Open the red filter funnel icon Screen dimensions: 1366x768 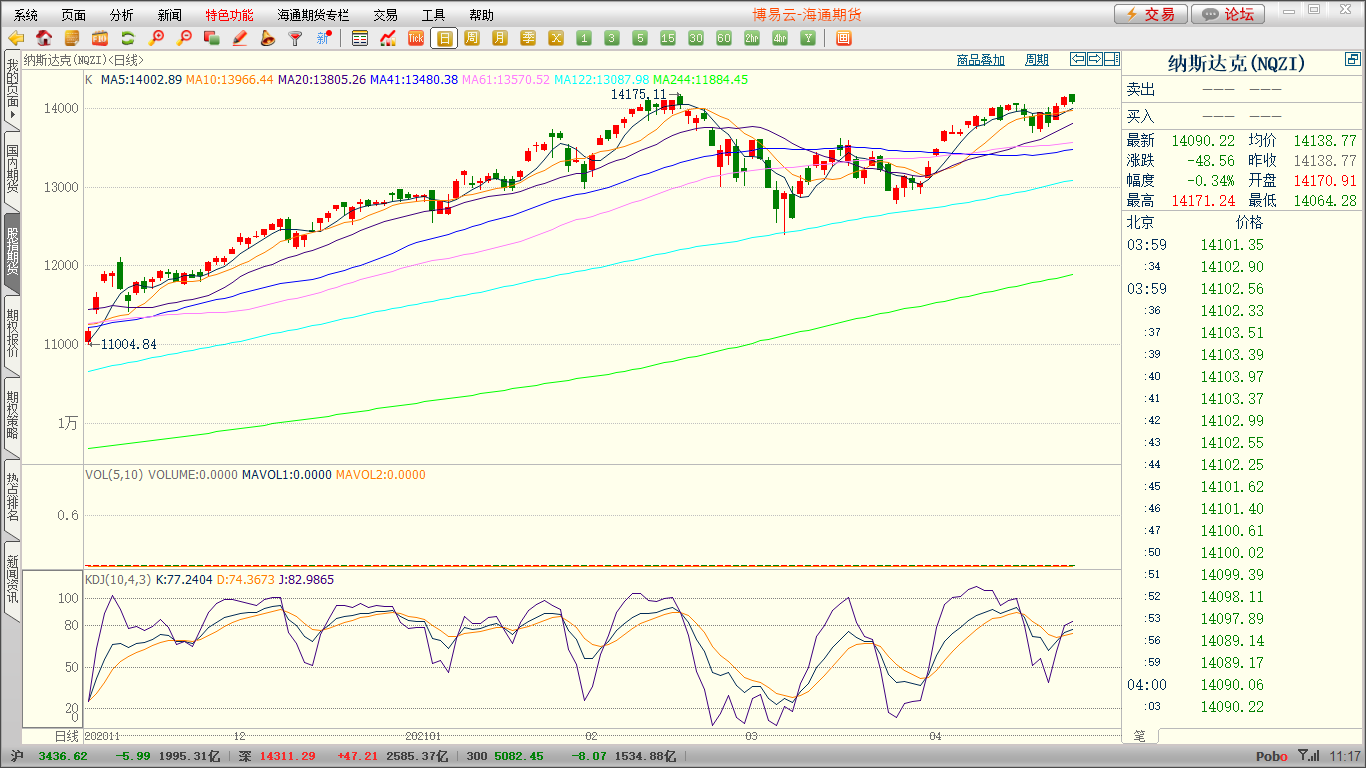[295, 38]
